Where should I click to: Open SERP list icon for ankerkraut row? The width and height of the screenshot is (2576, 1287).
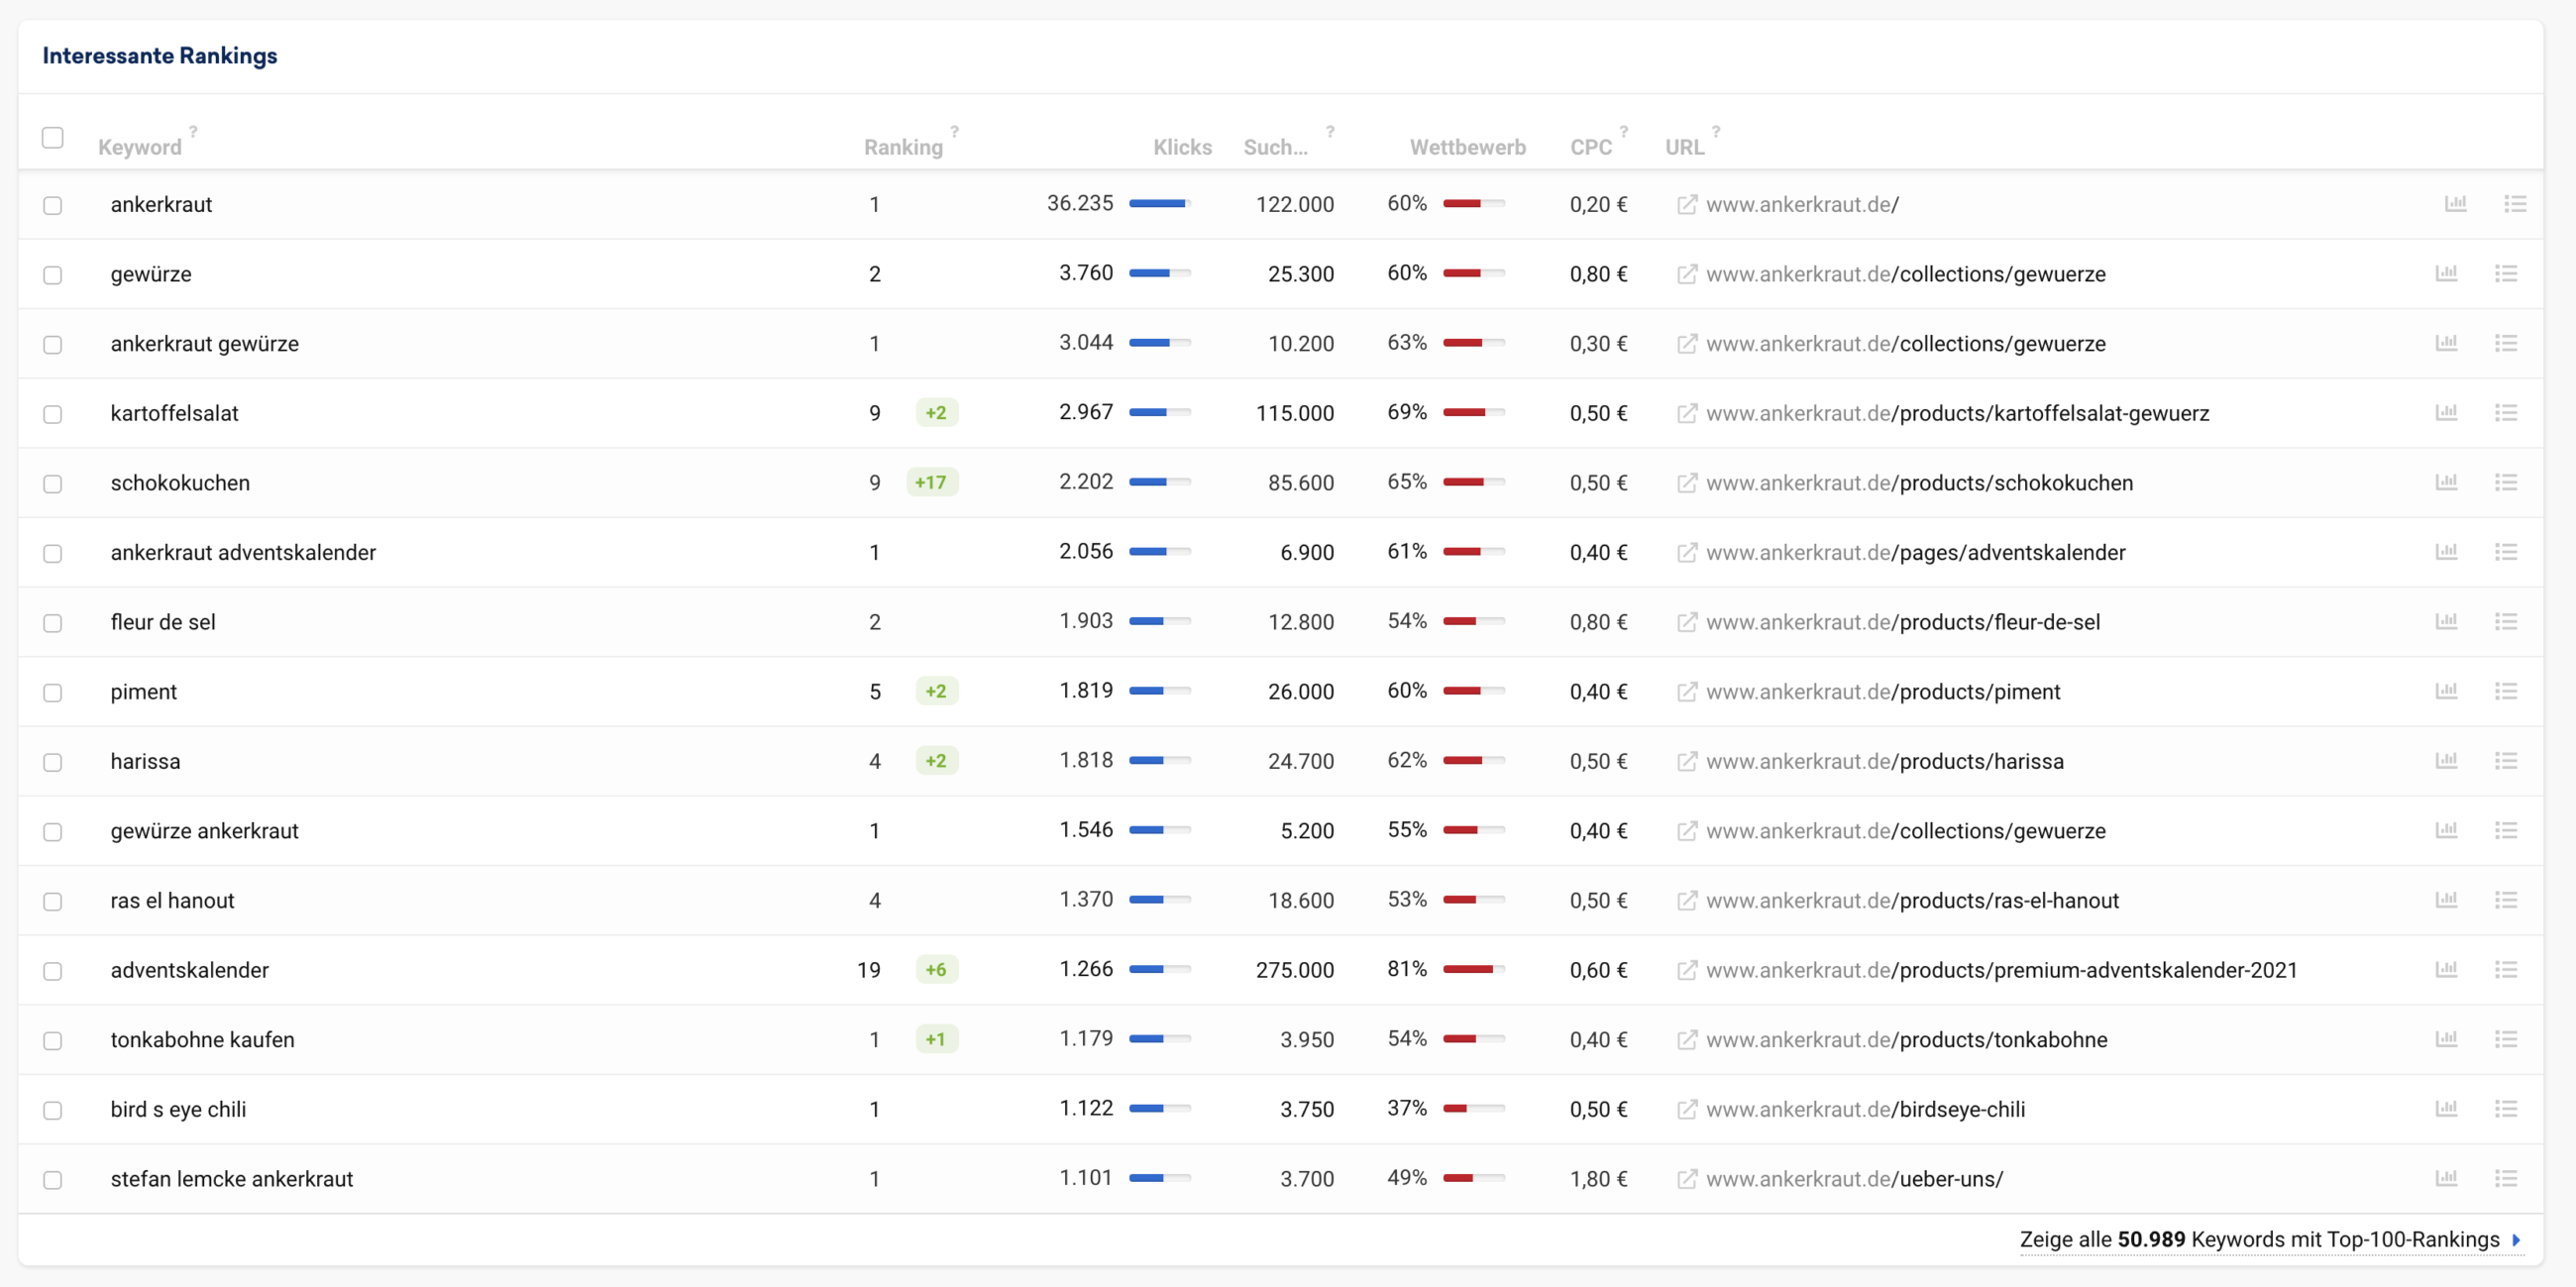(2515, 204)
